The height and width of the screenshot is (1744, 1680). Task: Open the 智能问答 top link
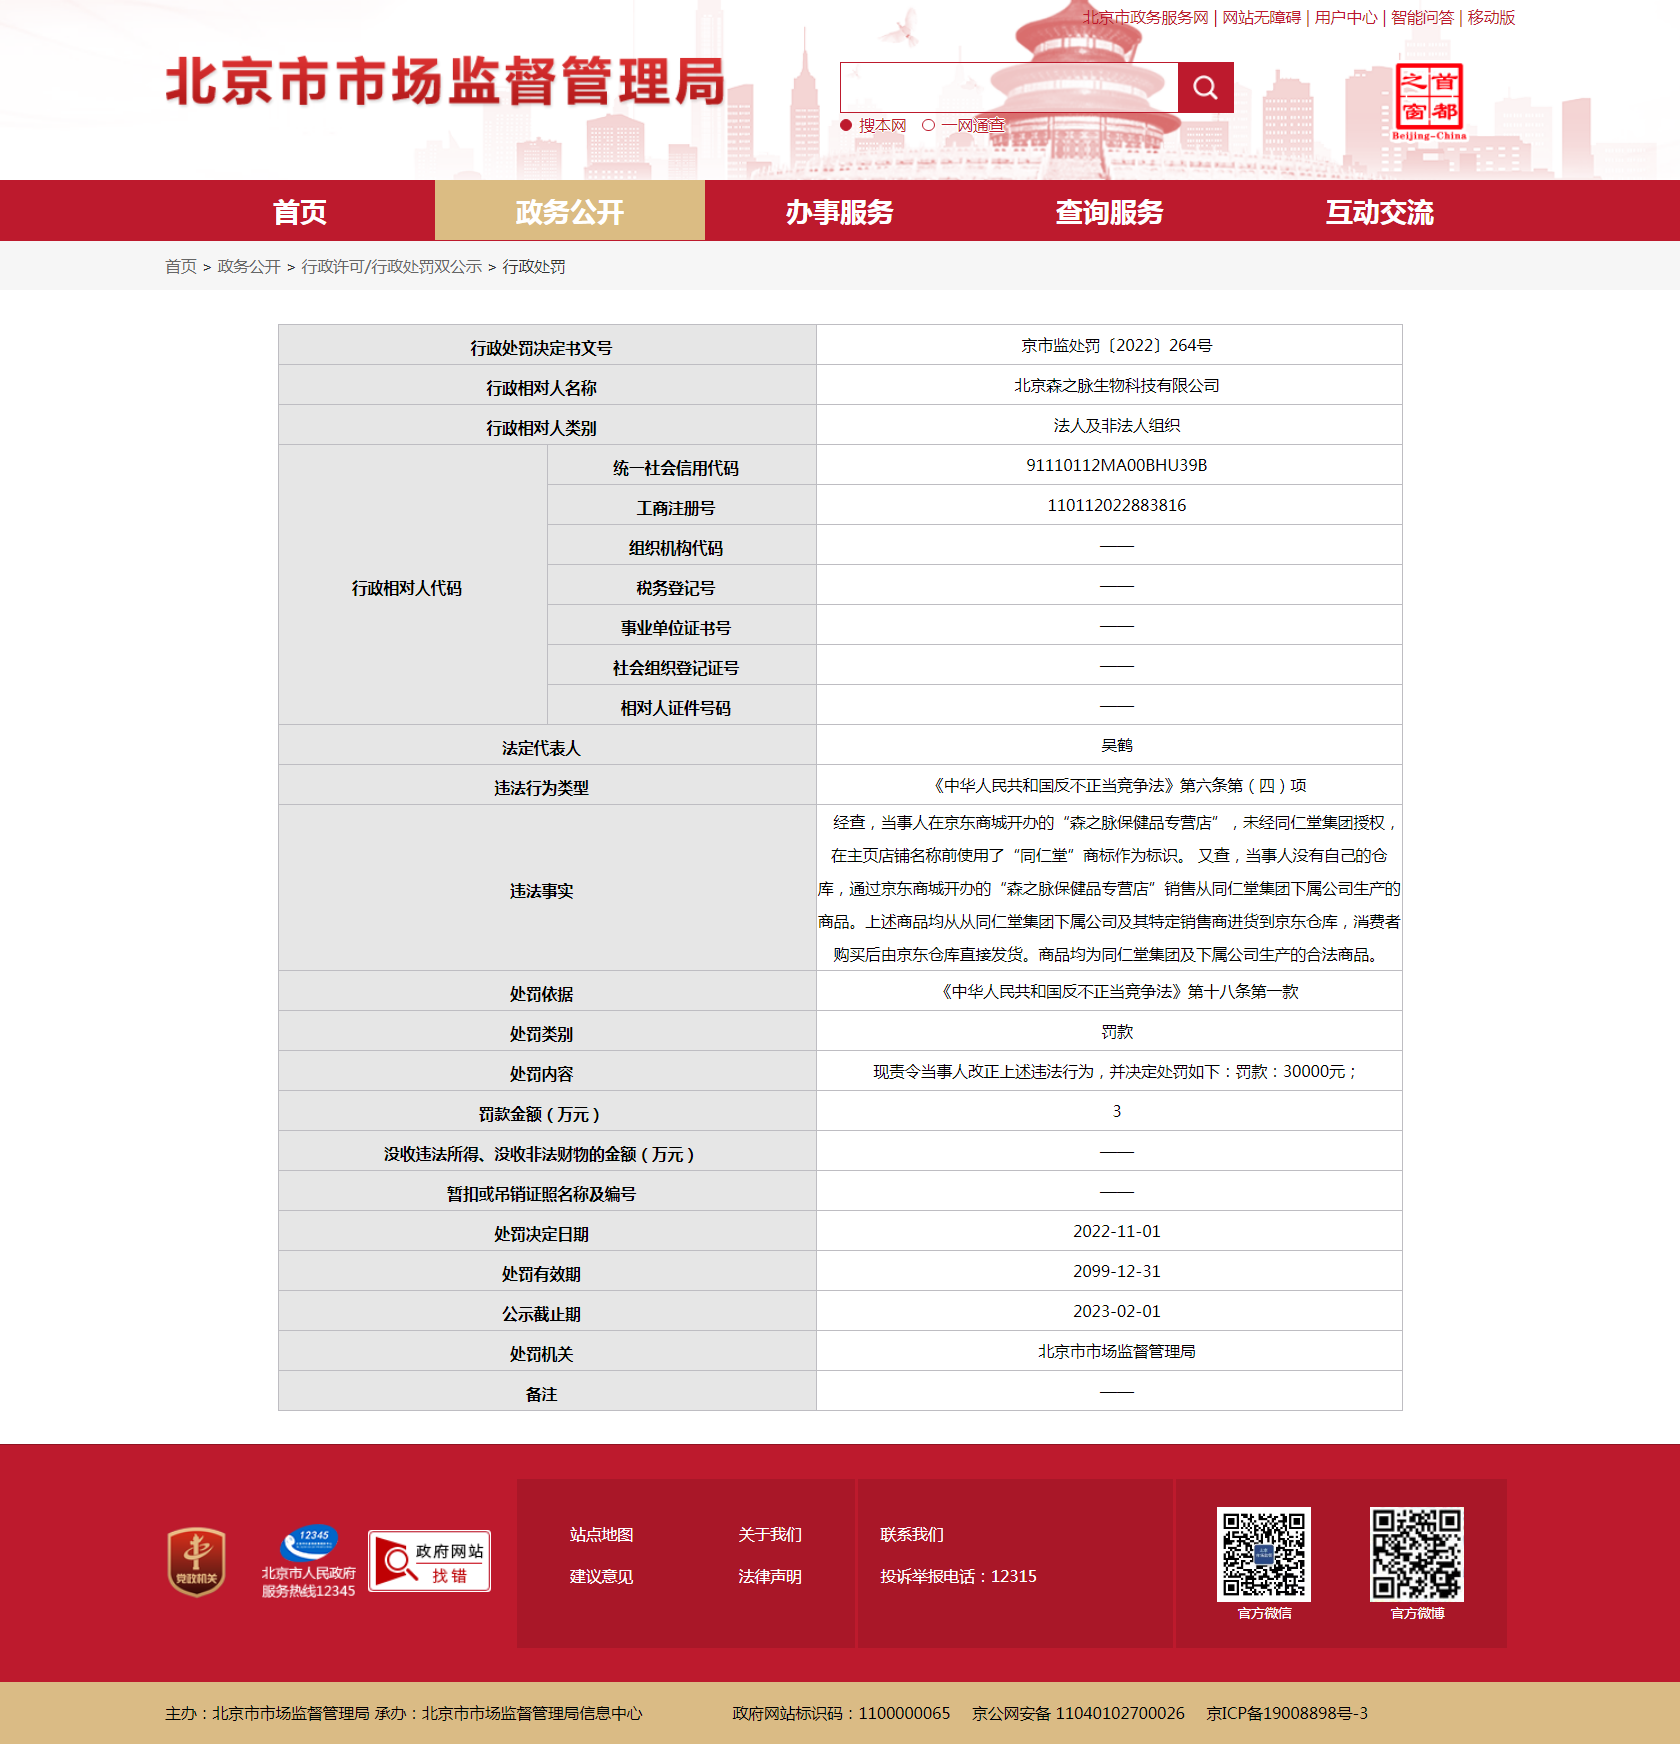[1422, 17]
